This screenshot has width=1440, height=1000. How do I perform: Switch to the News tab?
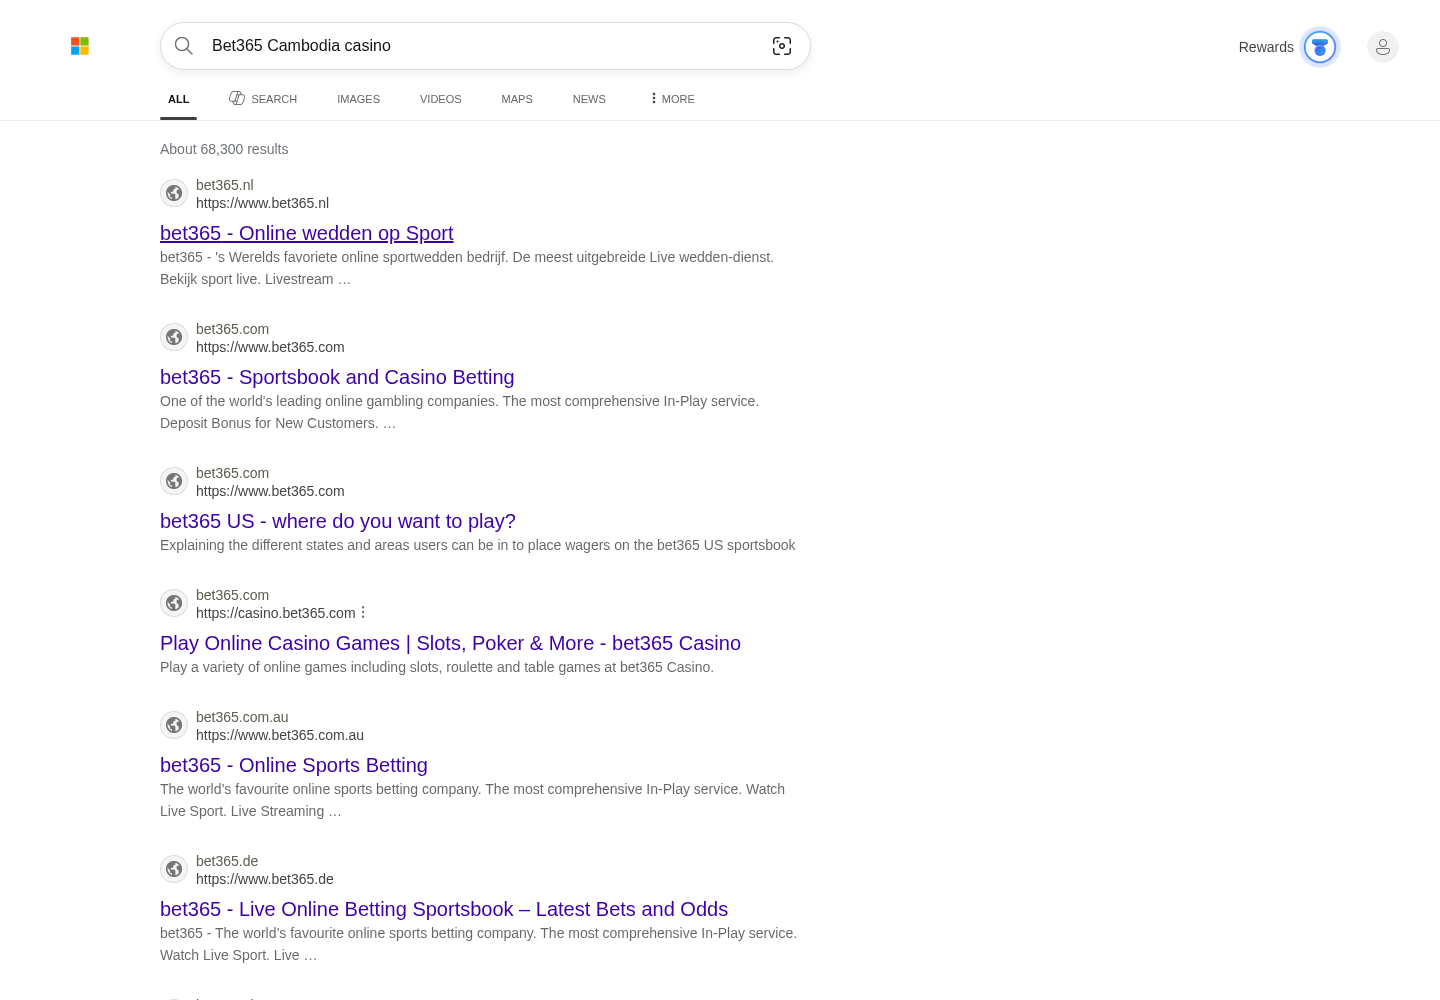point(589,99)
